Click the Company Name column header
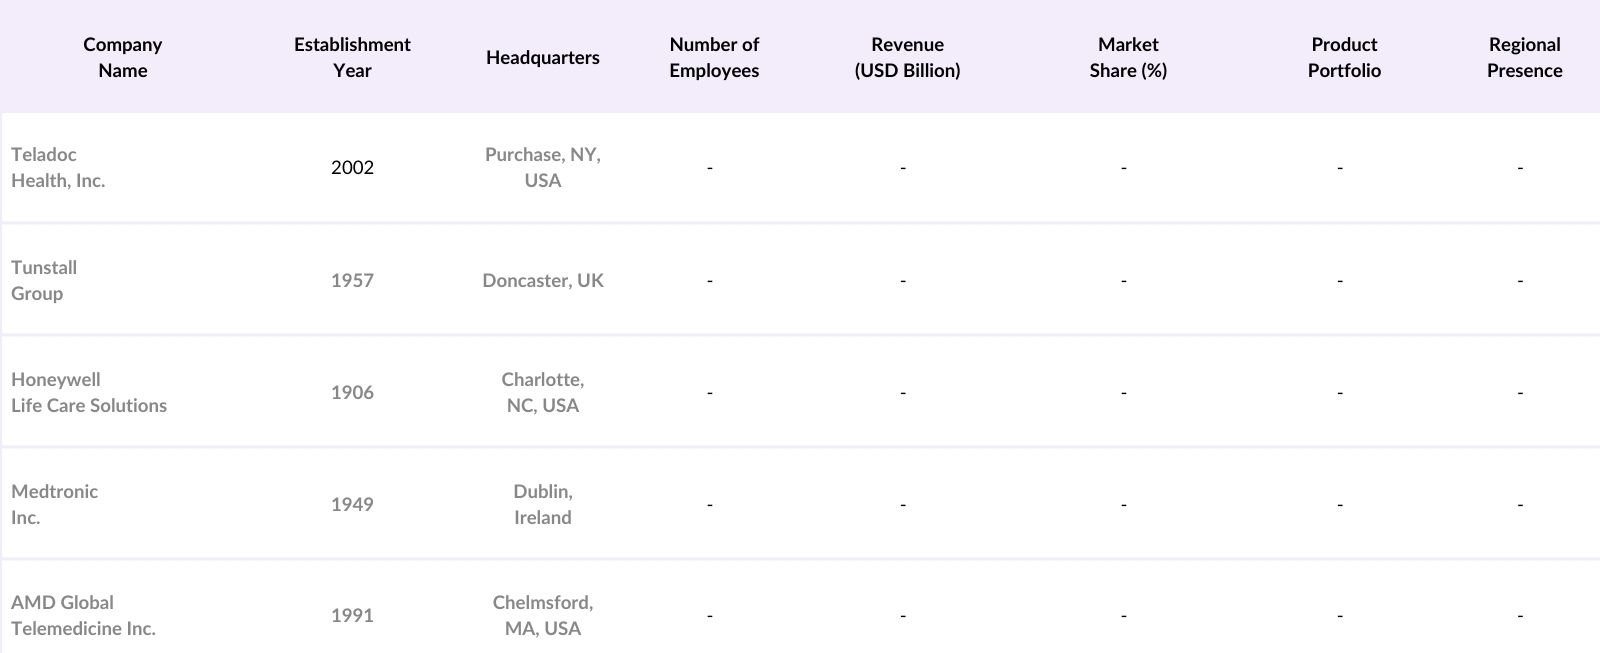Screen dimensions: 1600x653 [122, 57]
